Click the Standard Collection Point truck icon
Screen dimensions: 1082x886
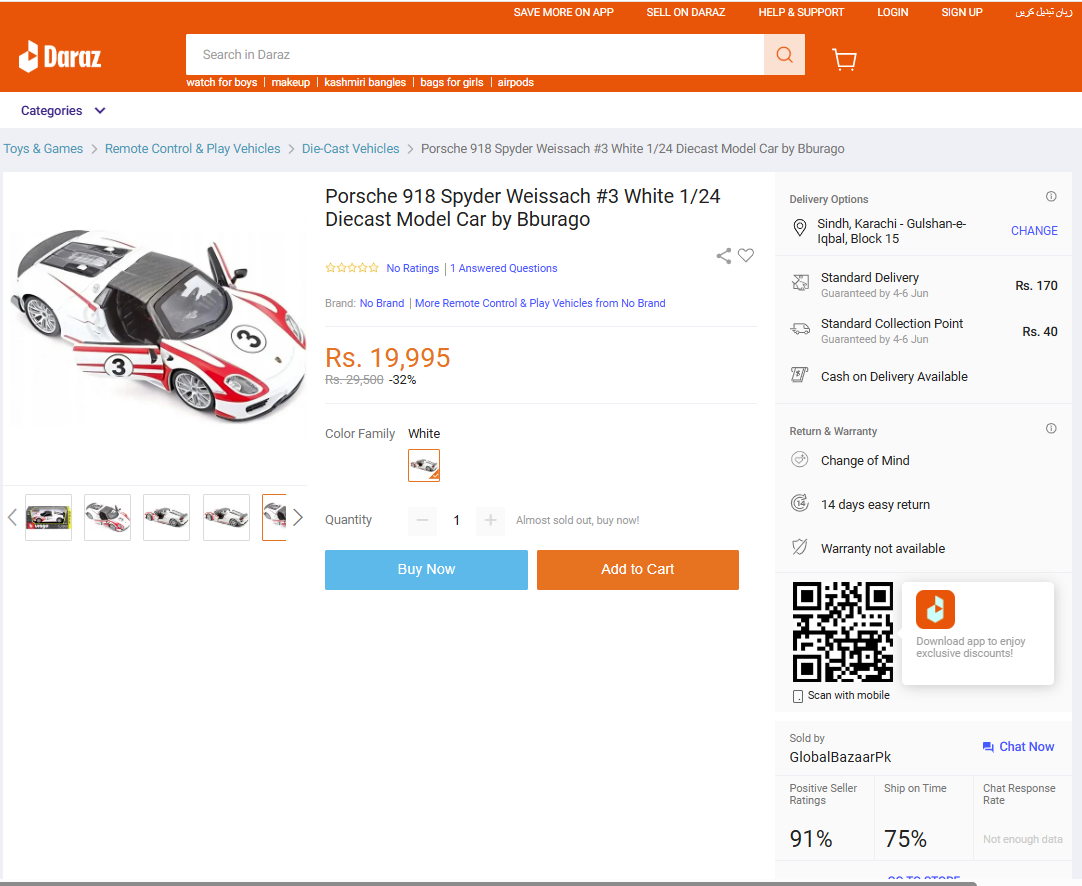800,329
